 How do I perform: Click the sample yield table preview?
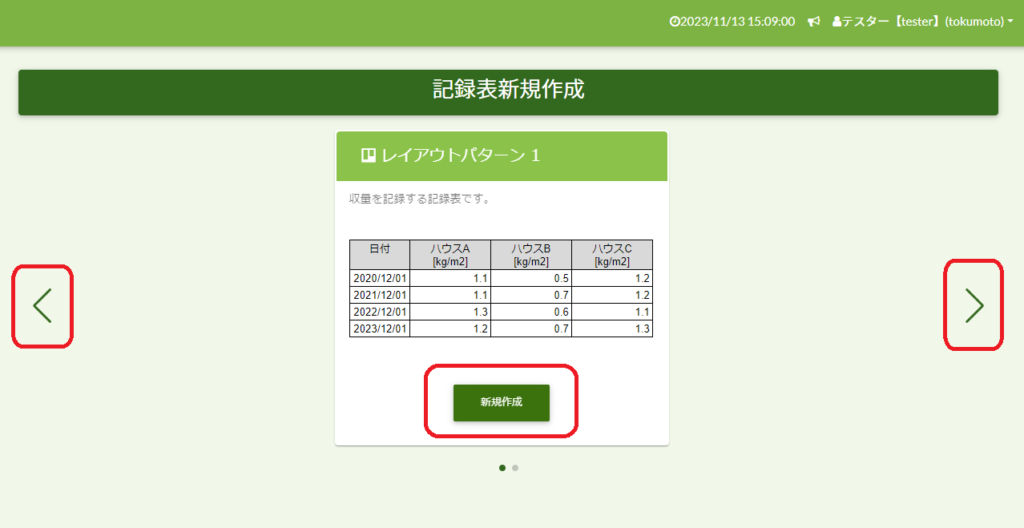point(501,288)
